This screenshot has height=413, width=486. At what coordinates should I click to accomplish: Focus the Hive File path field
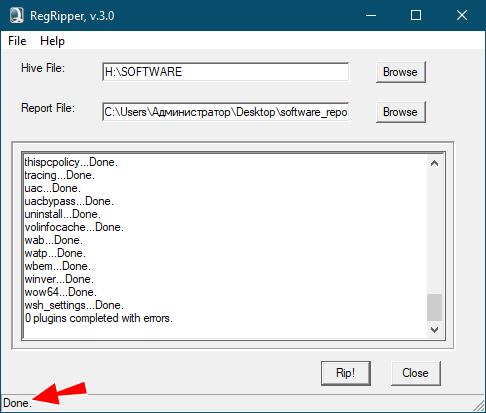click(x=226, y=72)
